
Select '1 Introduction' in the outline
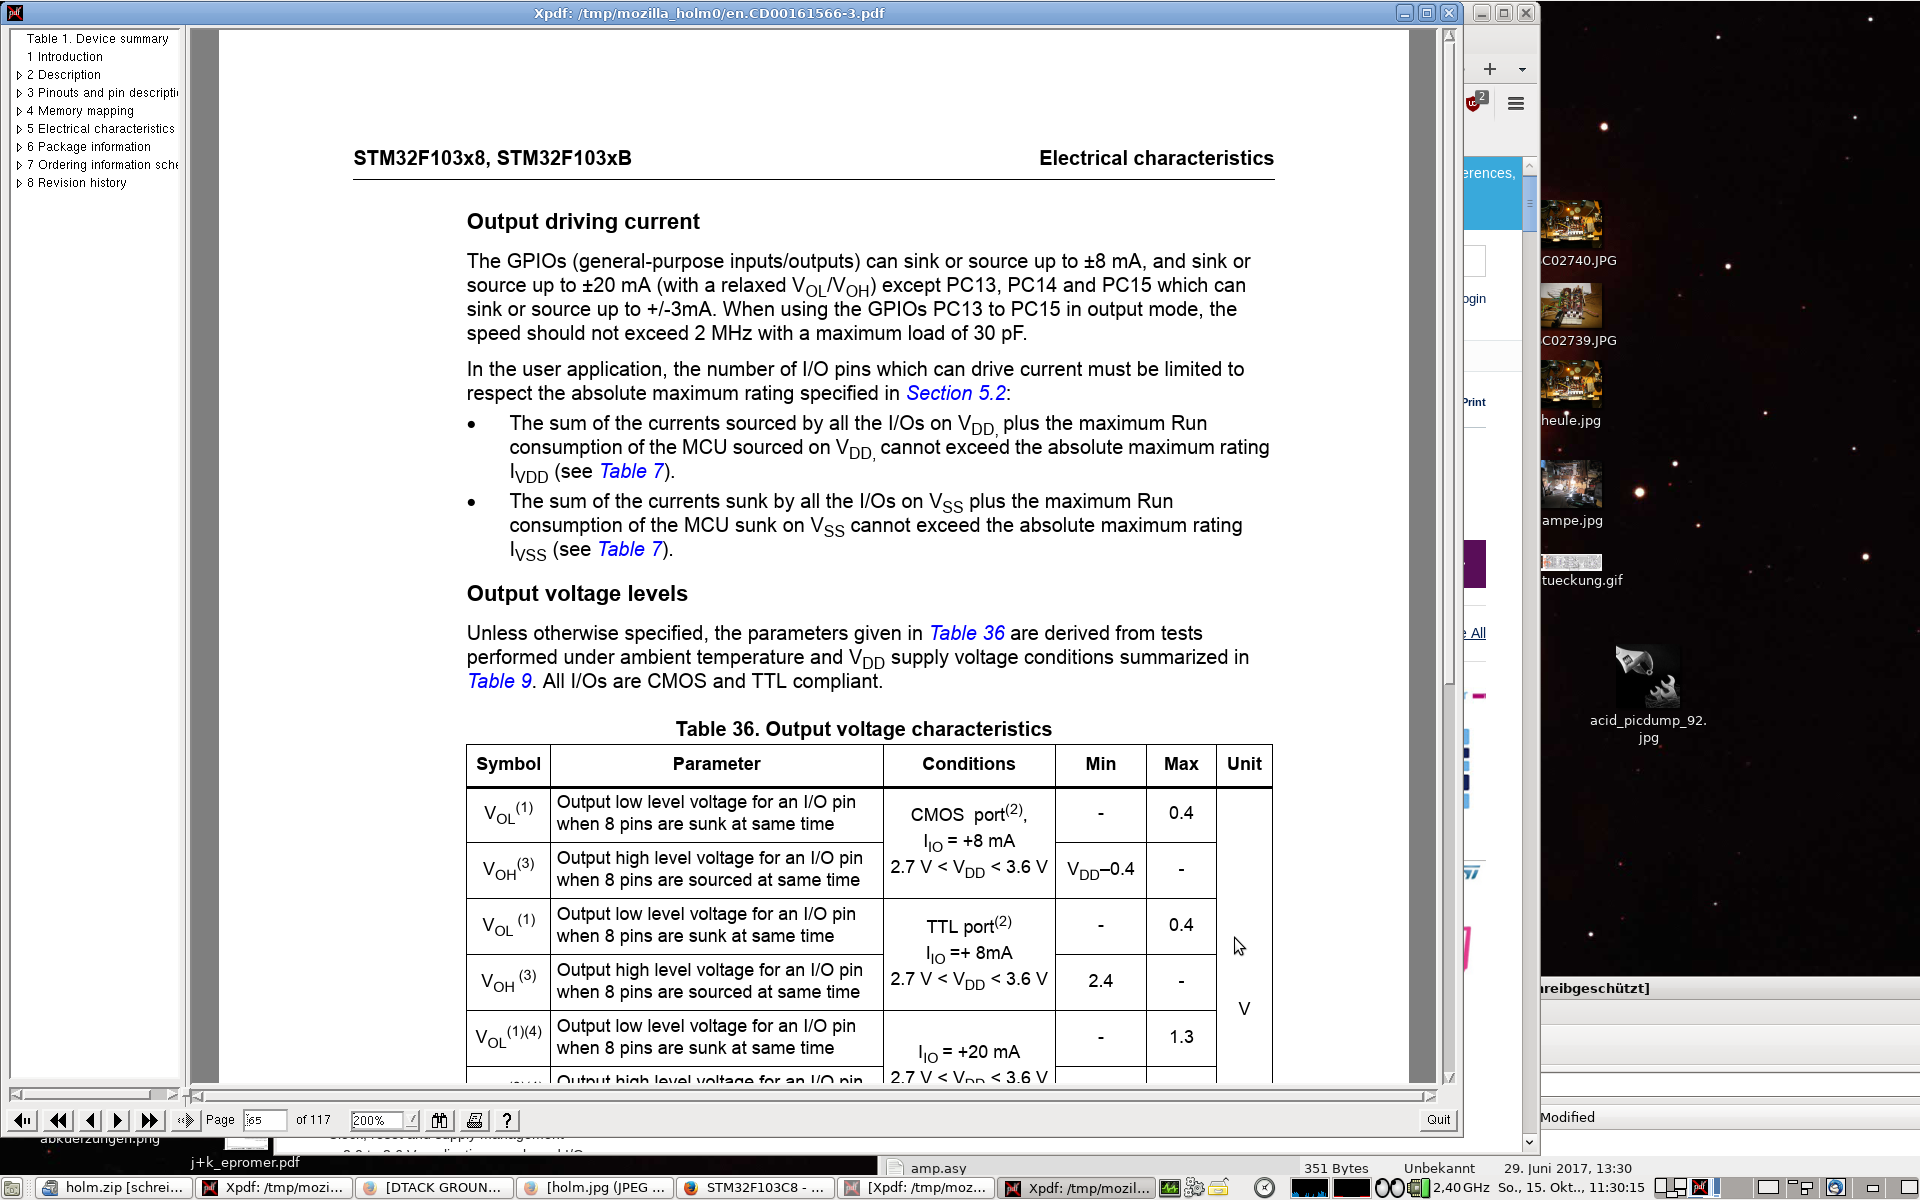(x=64, y=57)
